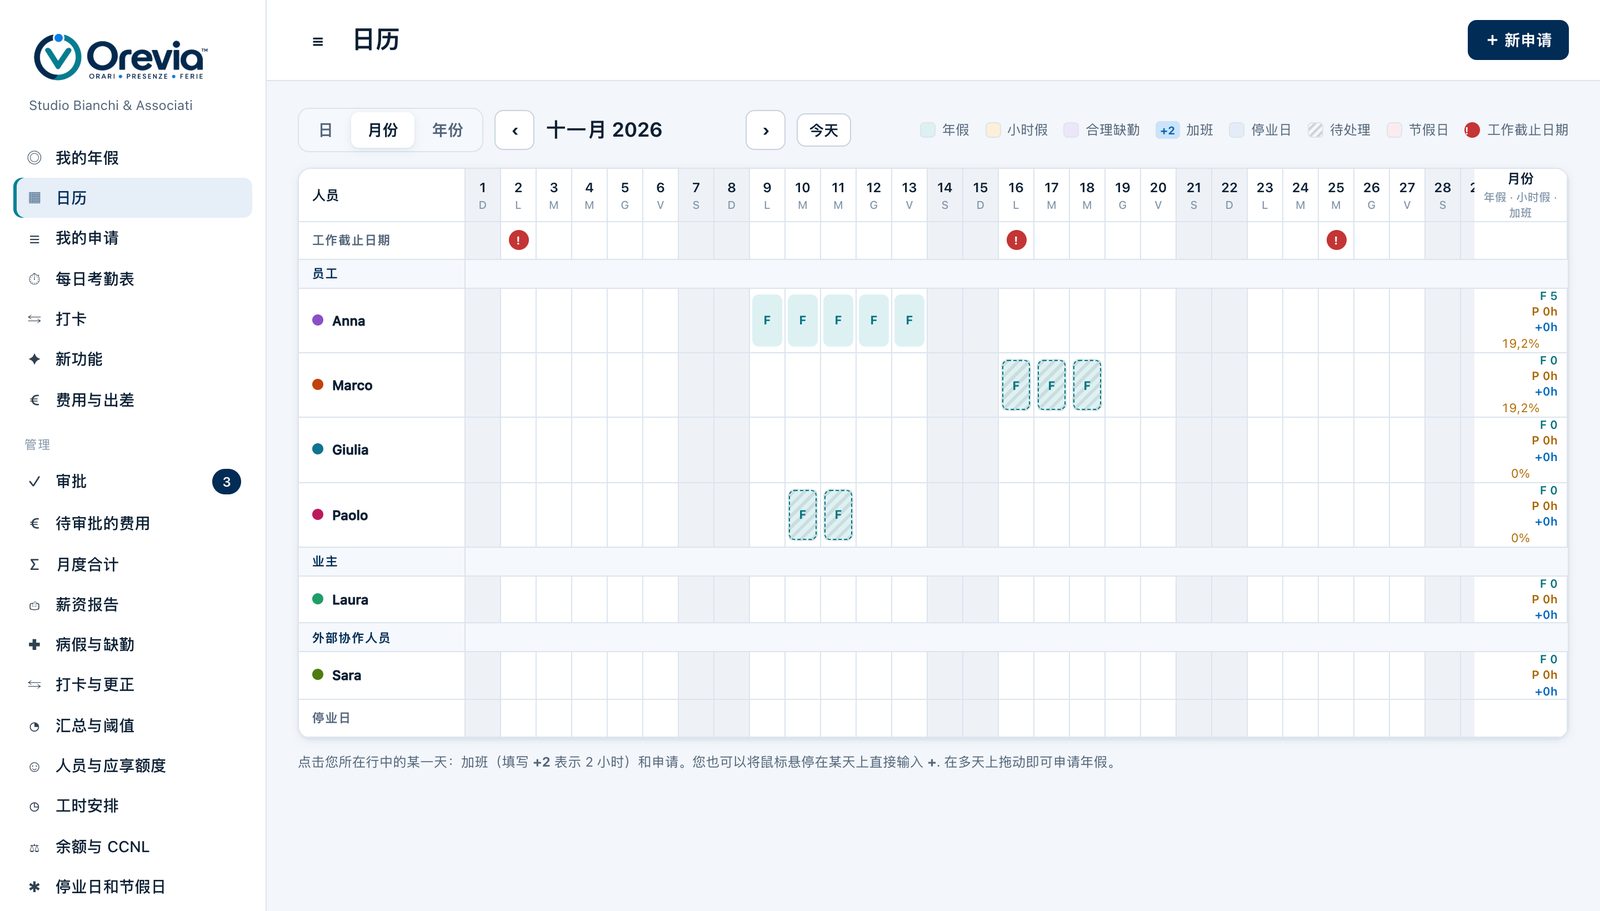Screen dimensions: 1600x911
Task: Click the Orevia logo
Action: coord(120,57)
